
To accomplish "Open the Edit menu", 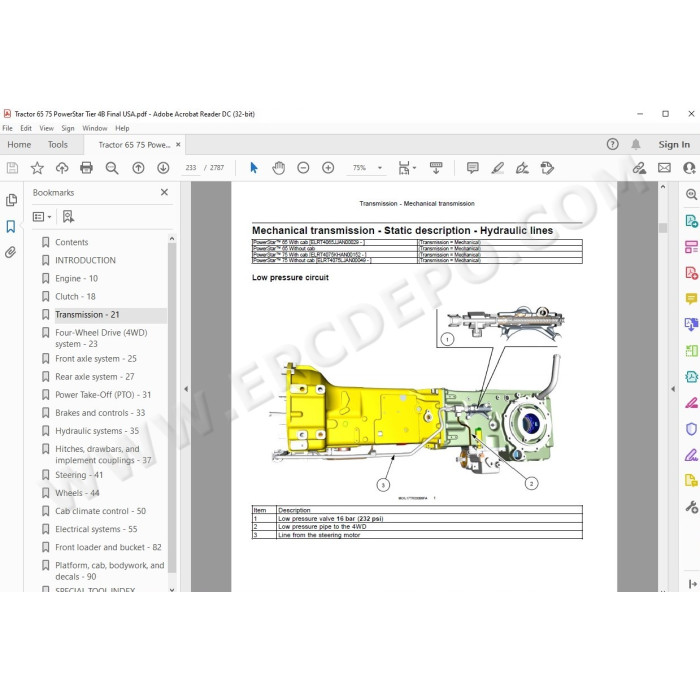I will (x=26, y=128).
